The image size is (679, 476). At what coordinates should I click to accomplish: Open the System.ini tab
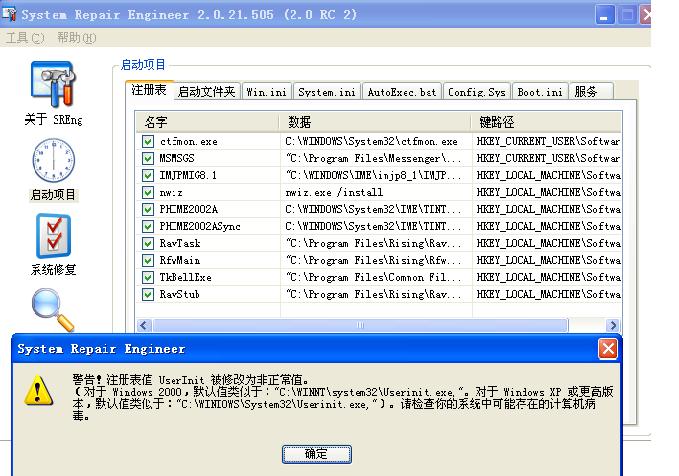[327, 91]
